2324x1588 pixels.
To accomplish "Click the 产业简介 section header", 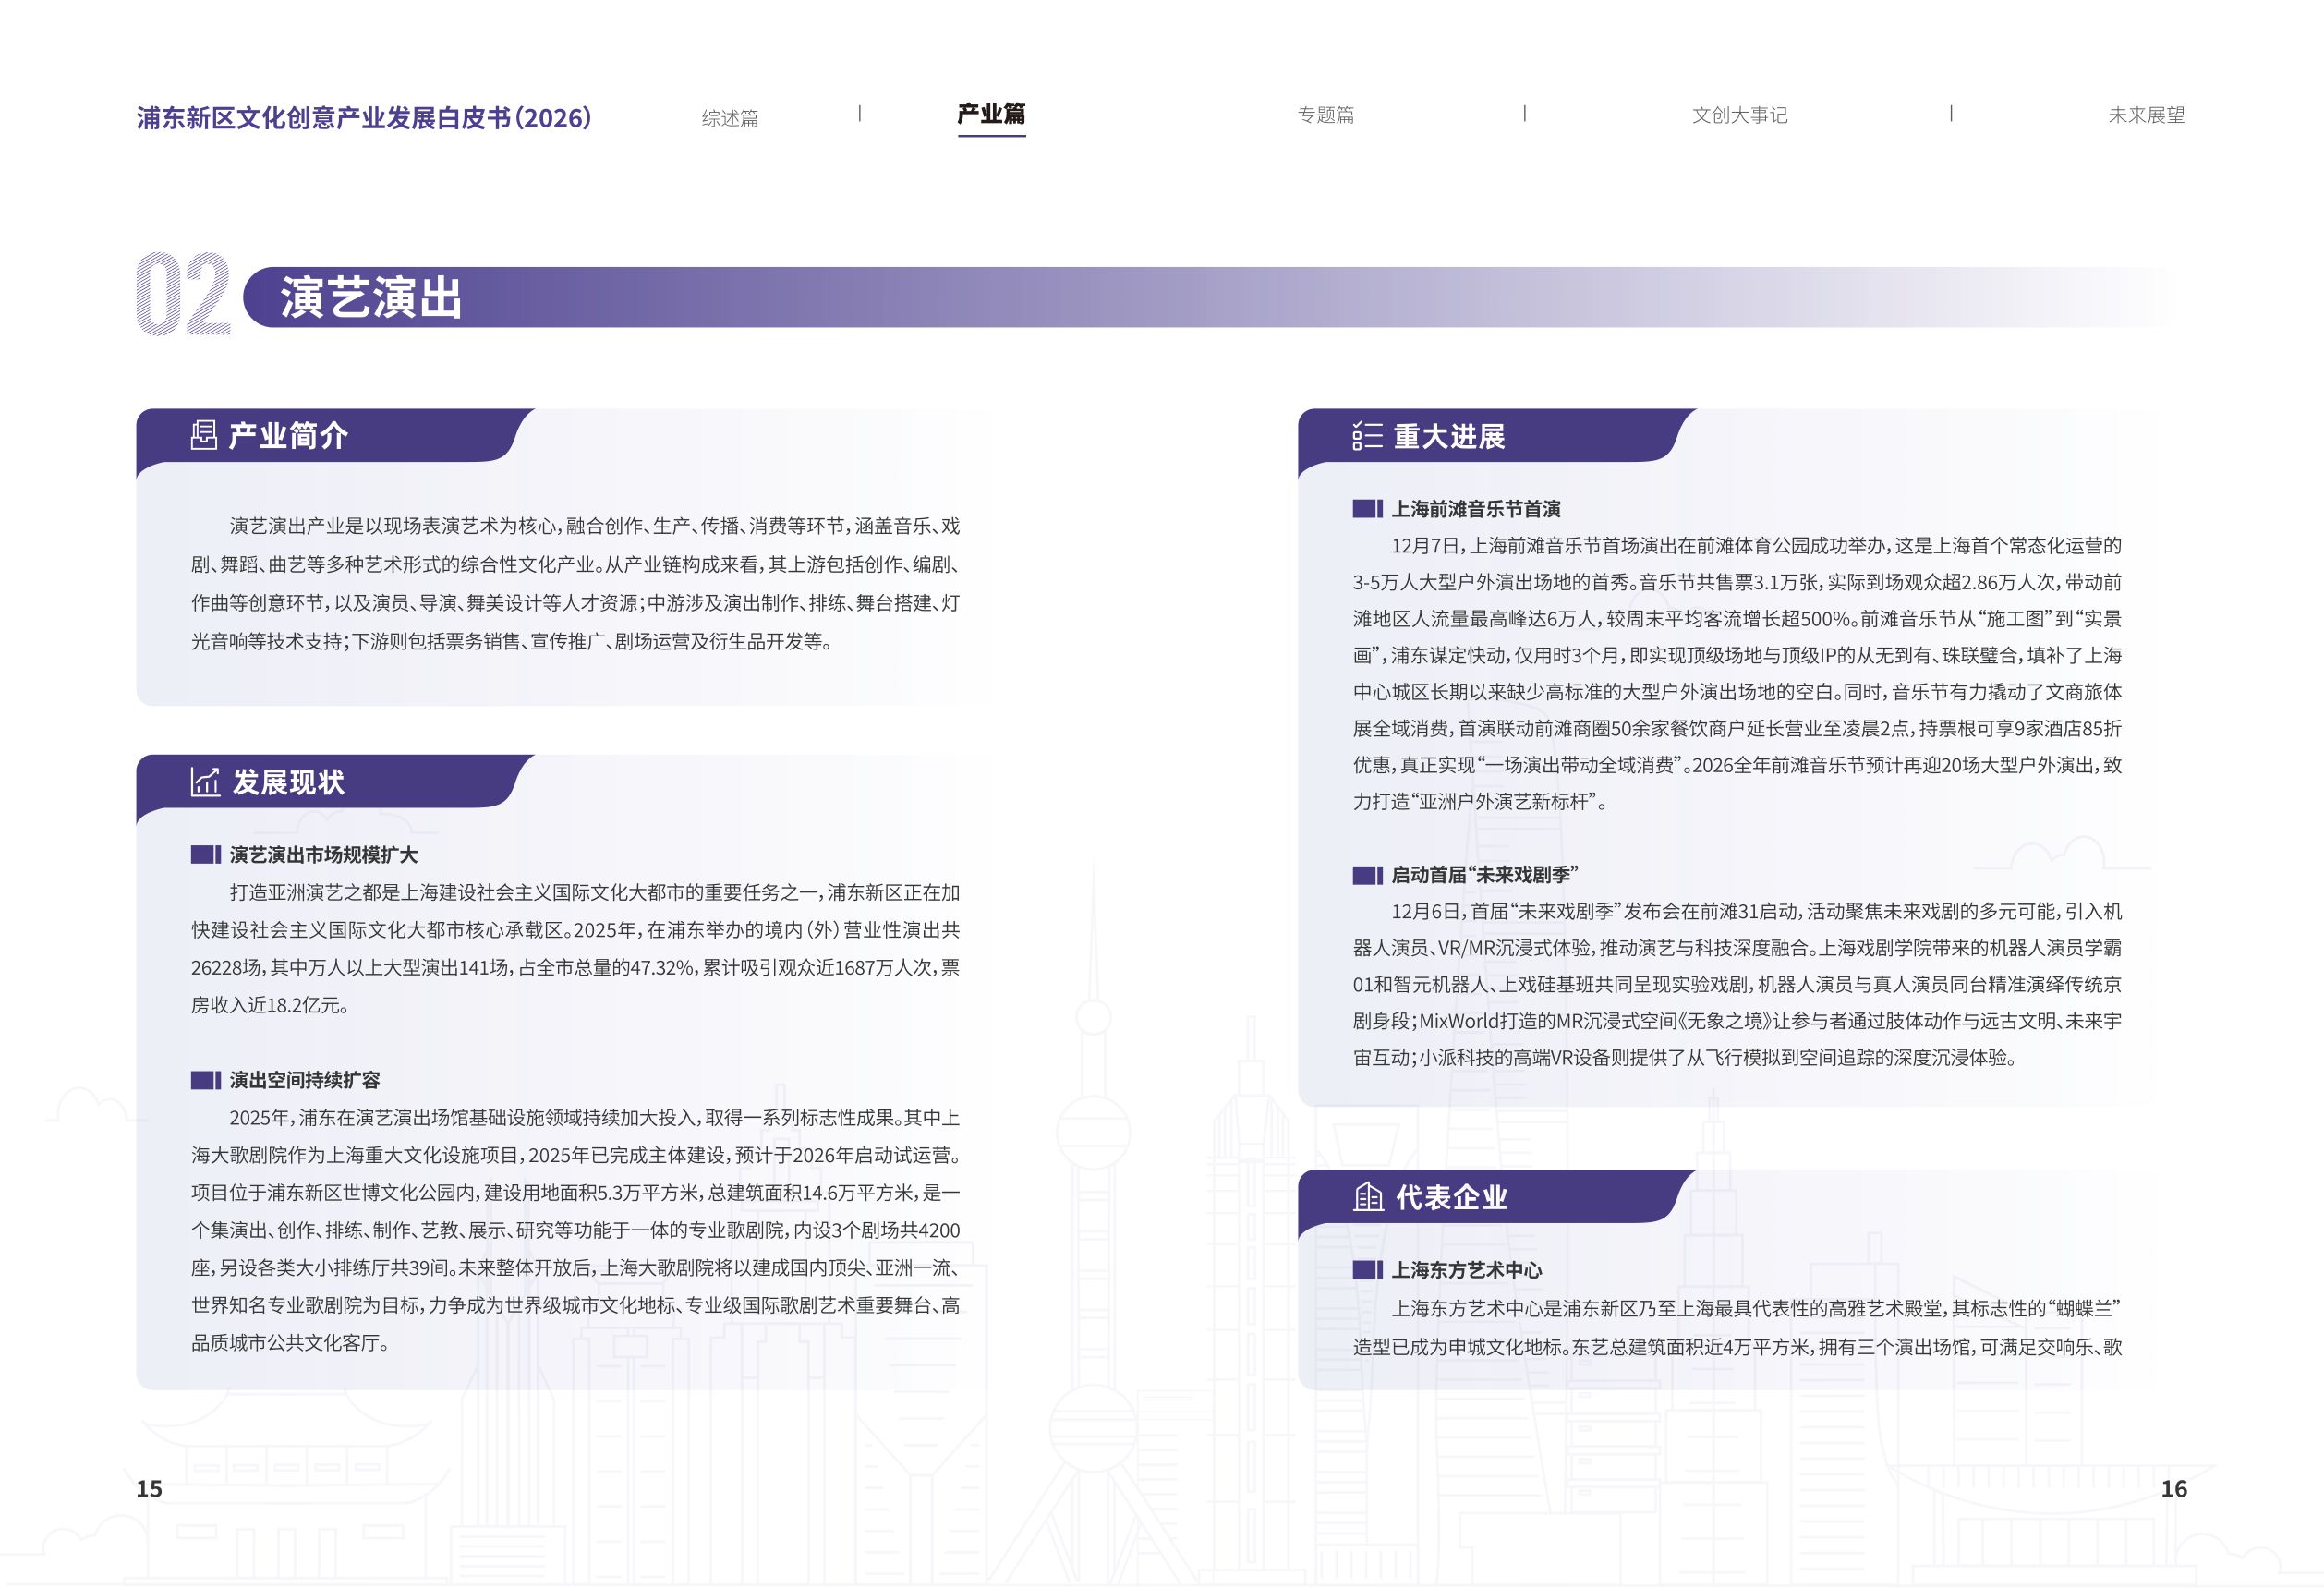I will tap(288, 436).
